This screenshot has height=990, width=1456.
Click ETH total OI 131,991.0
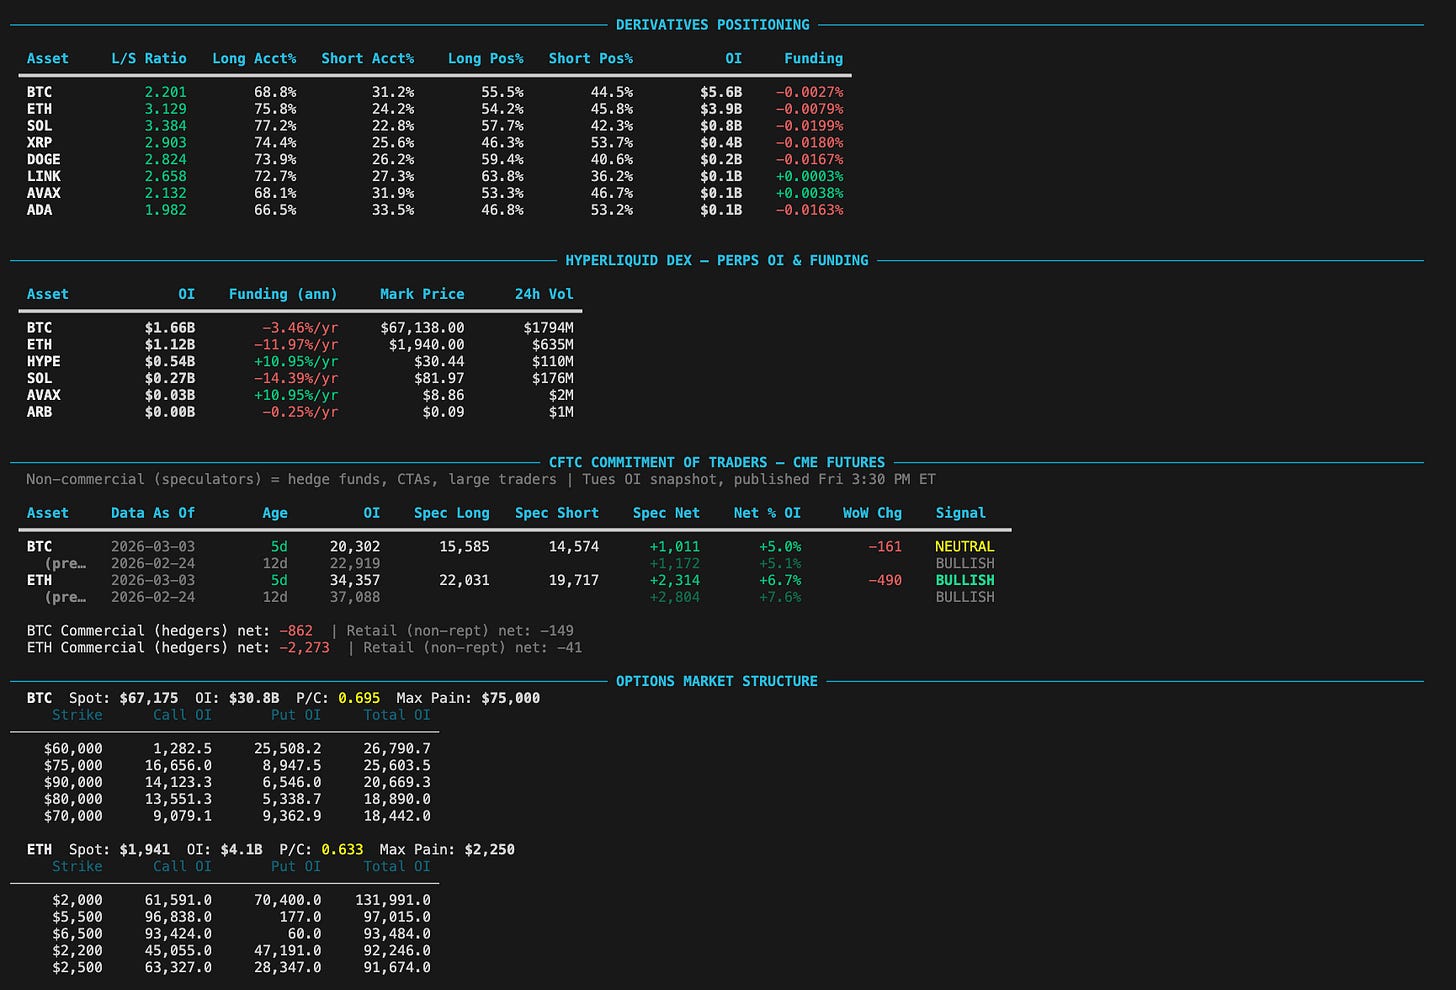tap(393, 900)
